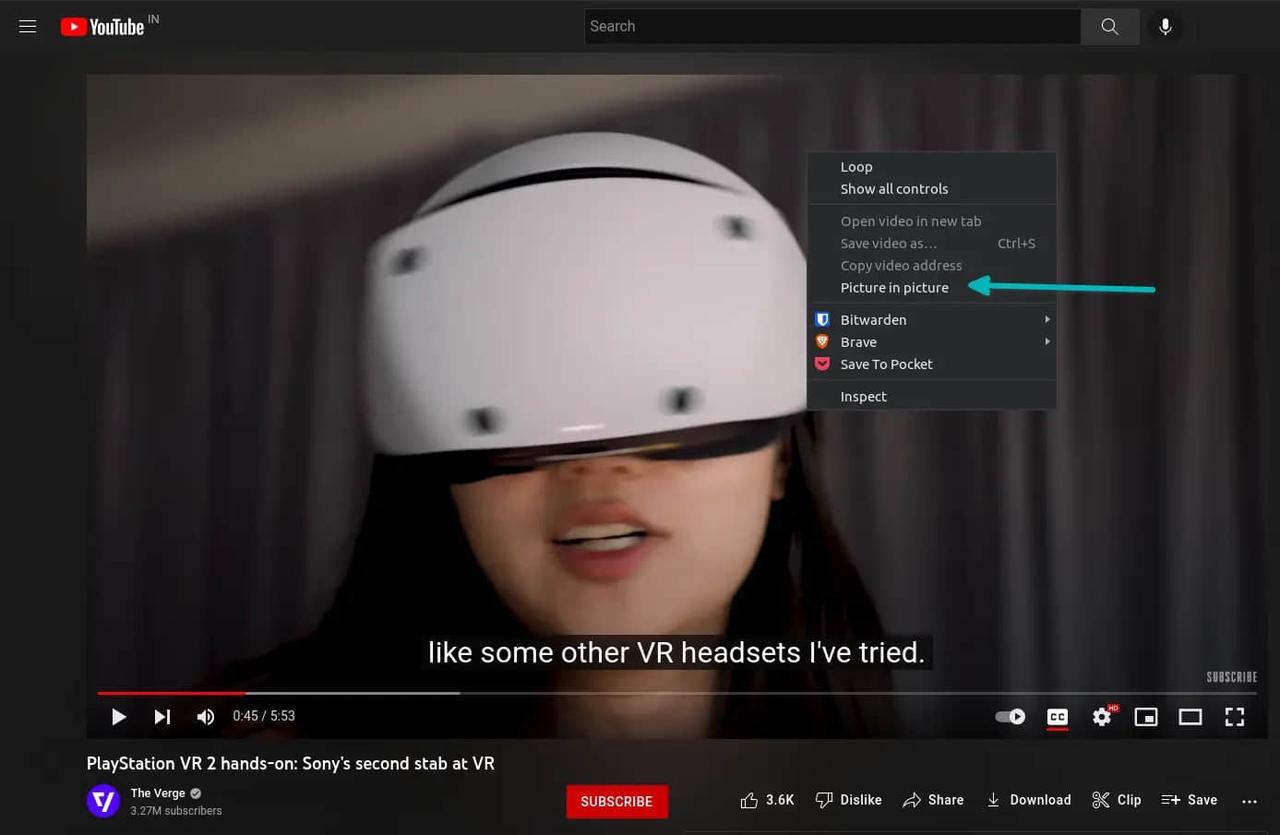1280x835 pixels.
Task: Mute the video volume
Action: coord(206,717)
